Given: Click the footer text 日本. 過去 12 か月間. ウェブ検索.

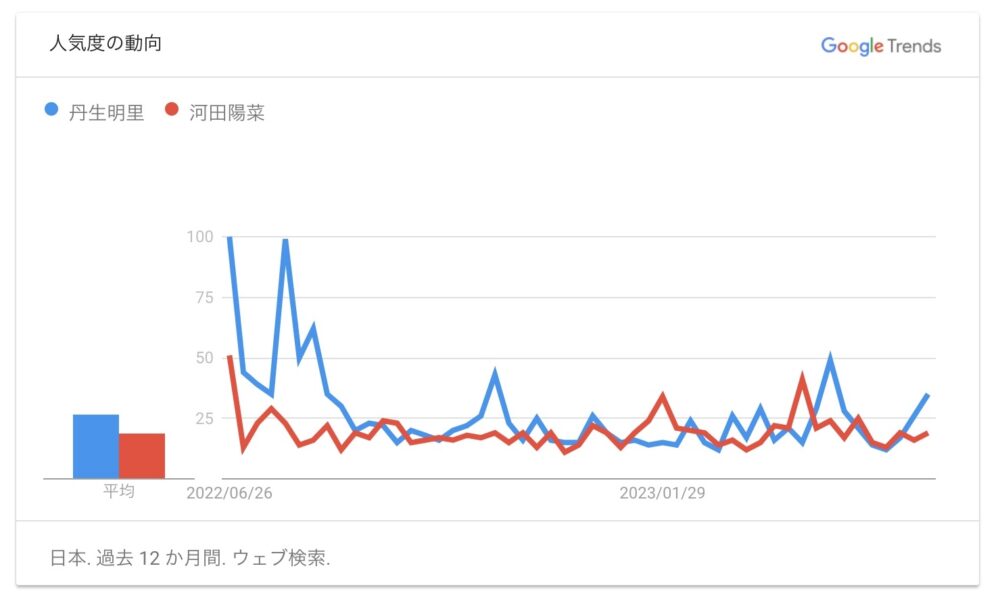Looking at the screenshot, I should click(190, 558).
